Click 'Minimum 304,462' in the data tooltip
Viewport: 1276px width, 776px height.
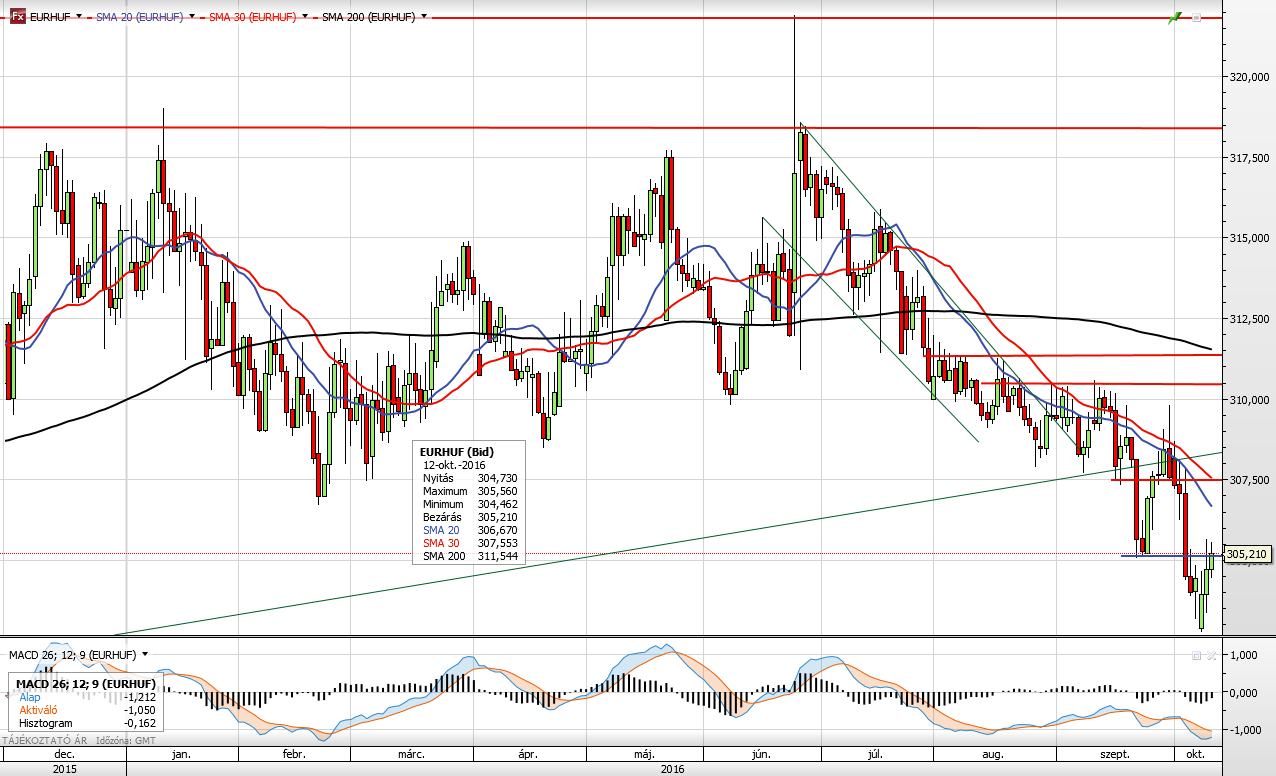[x=469, y=505]
